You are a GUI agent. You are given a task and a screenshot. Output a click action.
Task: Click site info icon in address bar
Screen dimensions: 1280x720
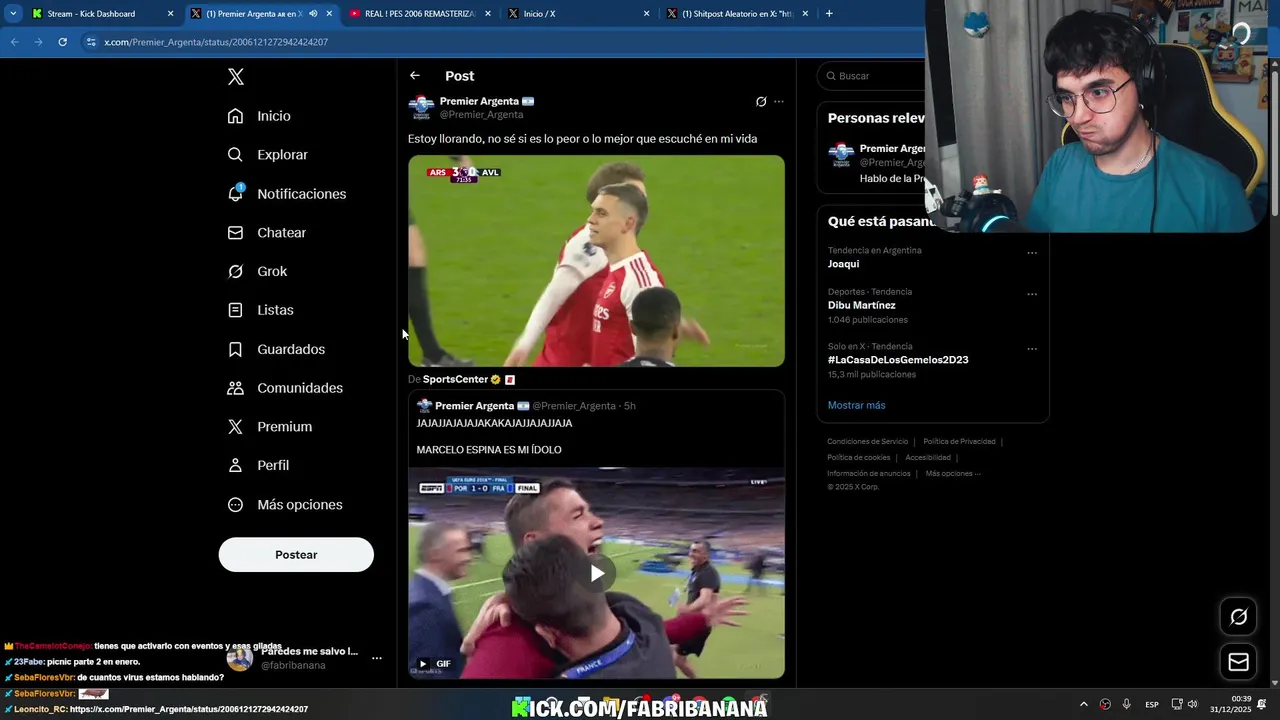tap(91, 42)
